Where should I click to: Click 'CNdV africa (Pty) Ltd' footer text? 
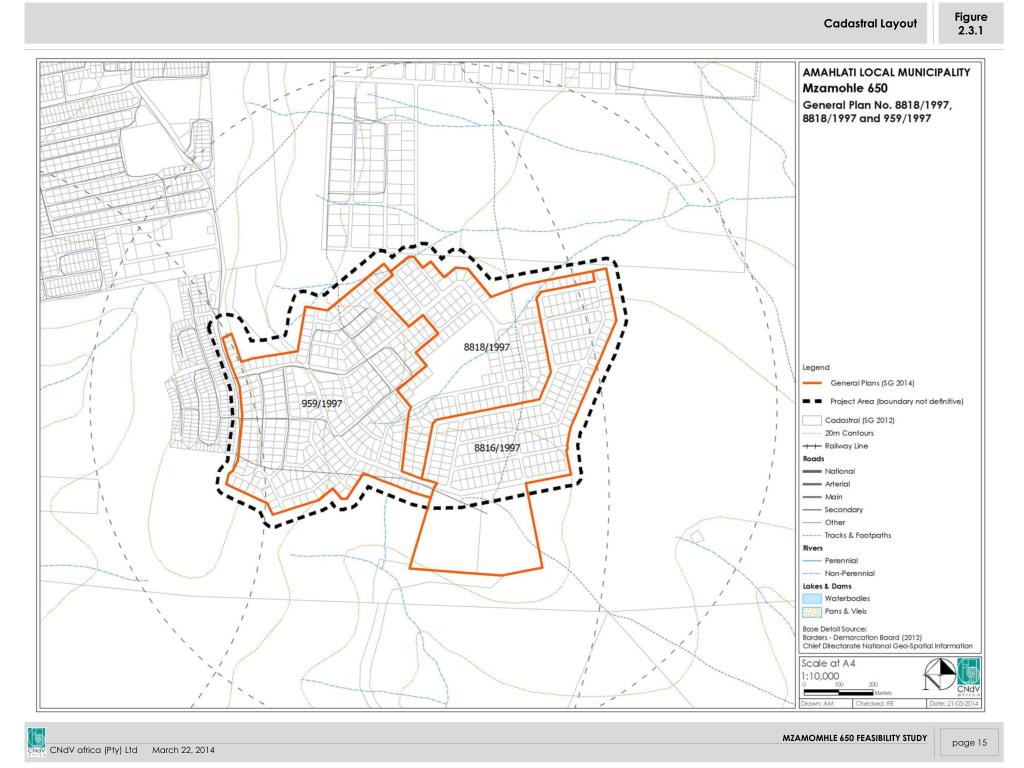coord(94,750)
